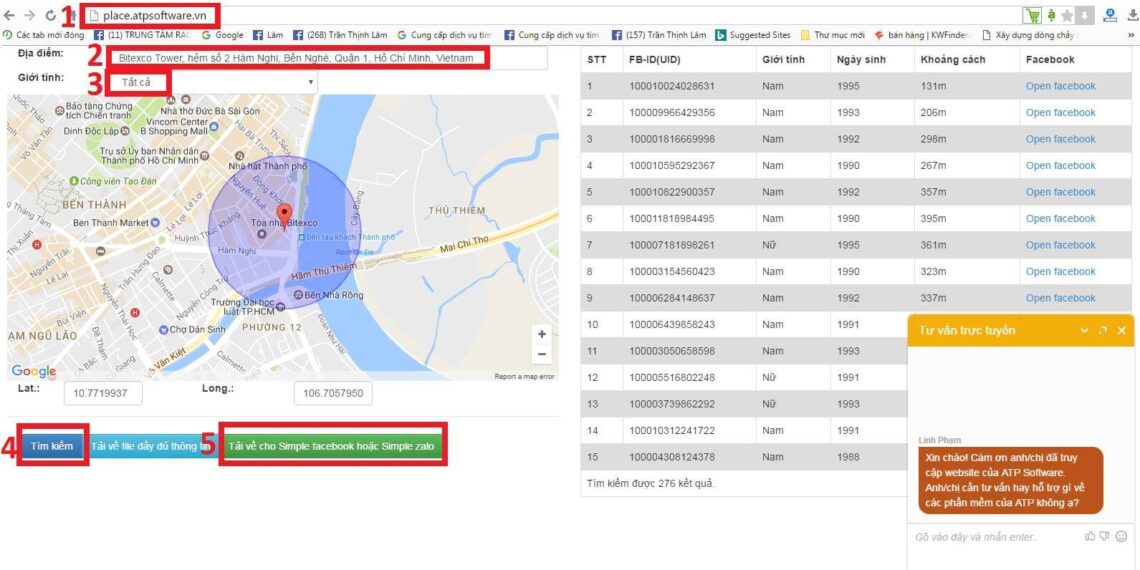The width and height of the screenshot is (1140, 570).
Task: Open the '(11) TRUNG TÂM RAC' bookmark
Action: 142,35
